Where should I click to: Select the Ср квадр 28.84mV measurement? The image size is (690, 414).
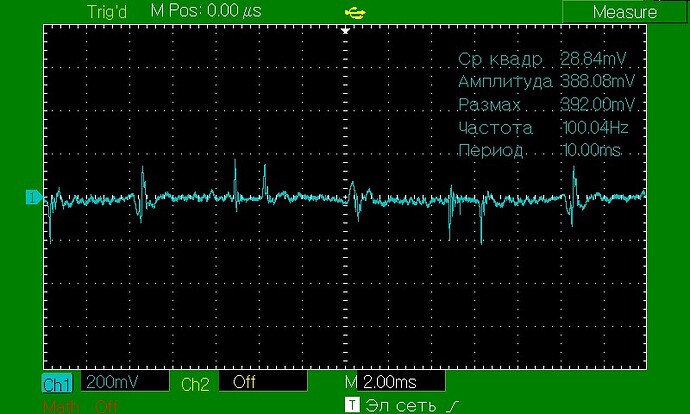[x=545, y=59]
